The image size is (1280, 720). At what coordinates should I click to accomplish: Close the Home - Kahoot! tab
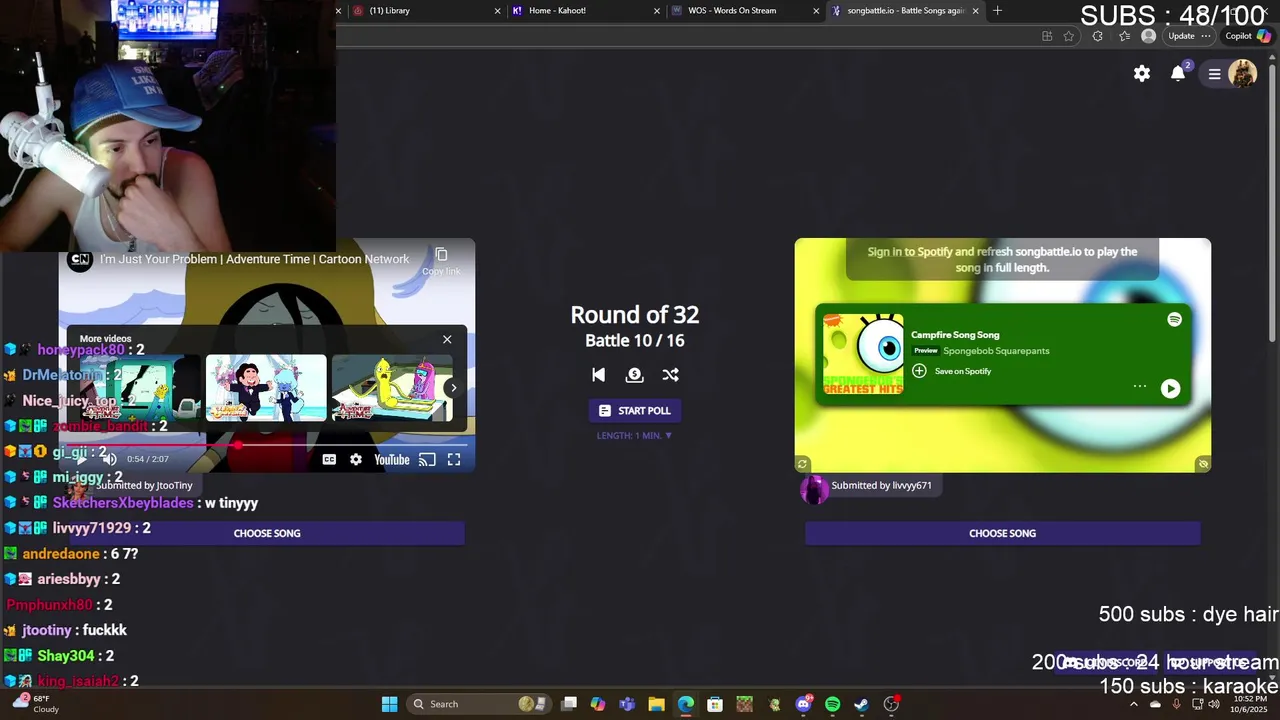pyautogui.click(x=657, y=11)
